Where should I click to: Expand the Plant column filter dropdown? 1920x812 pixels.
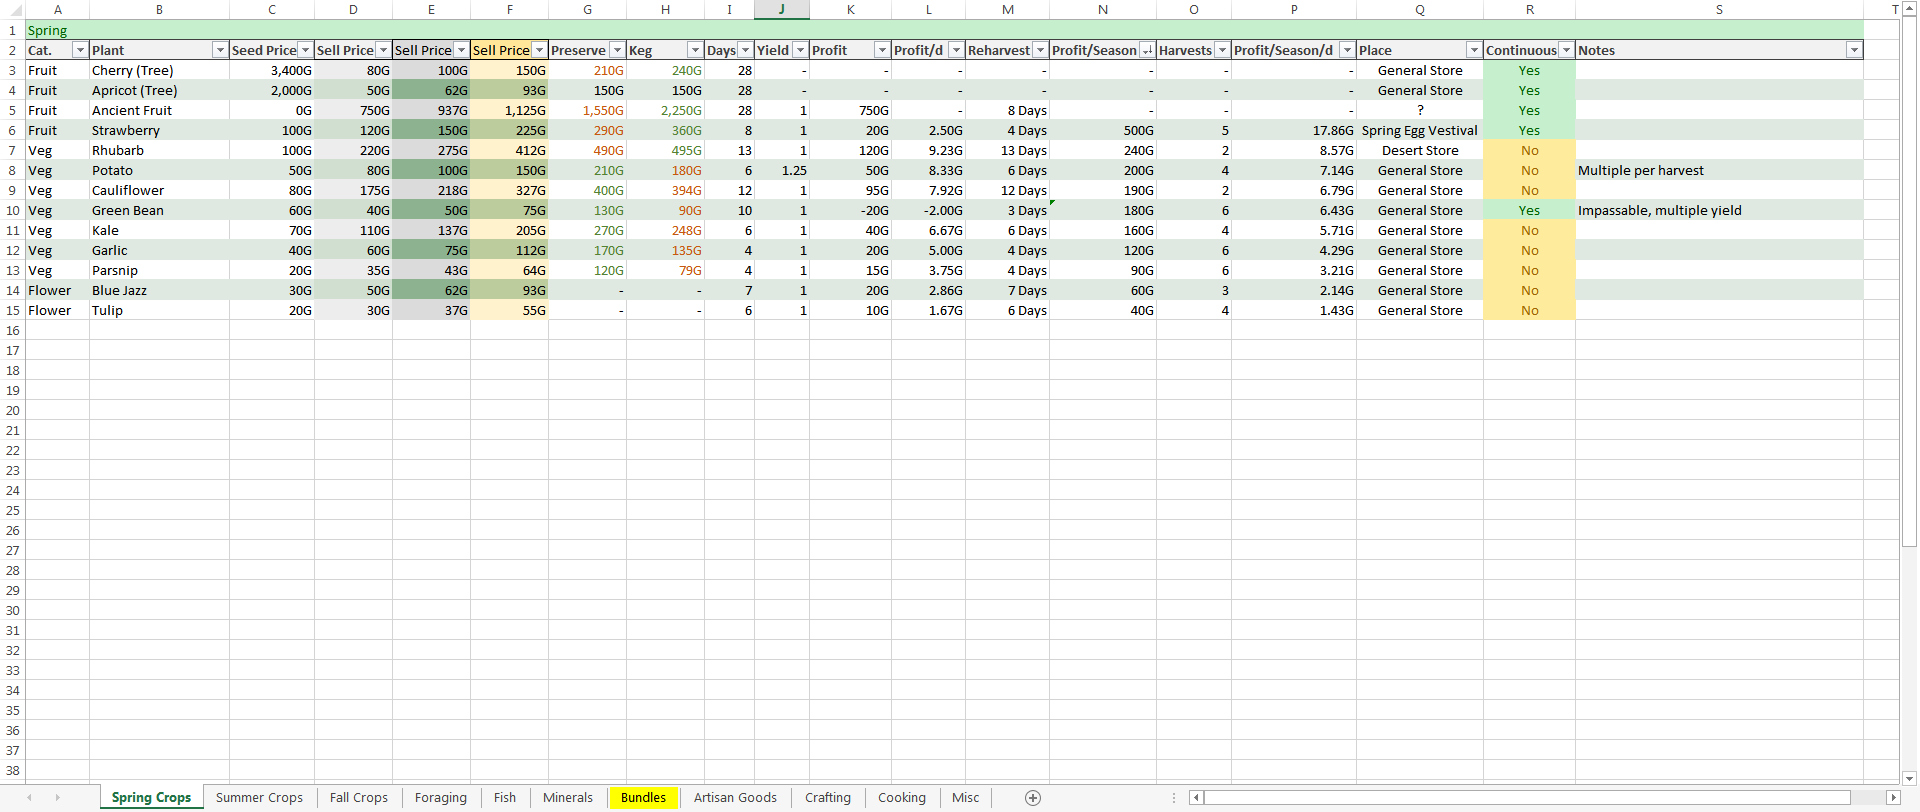click(220, 50)
